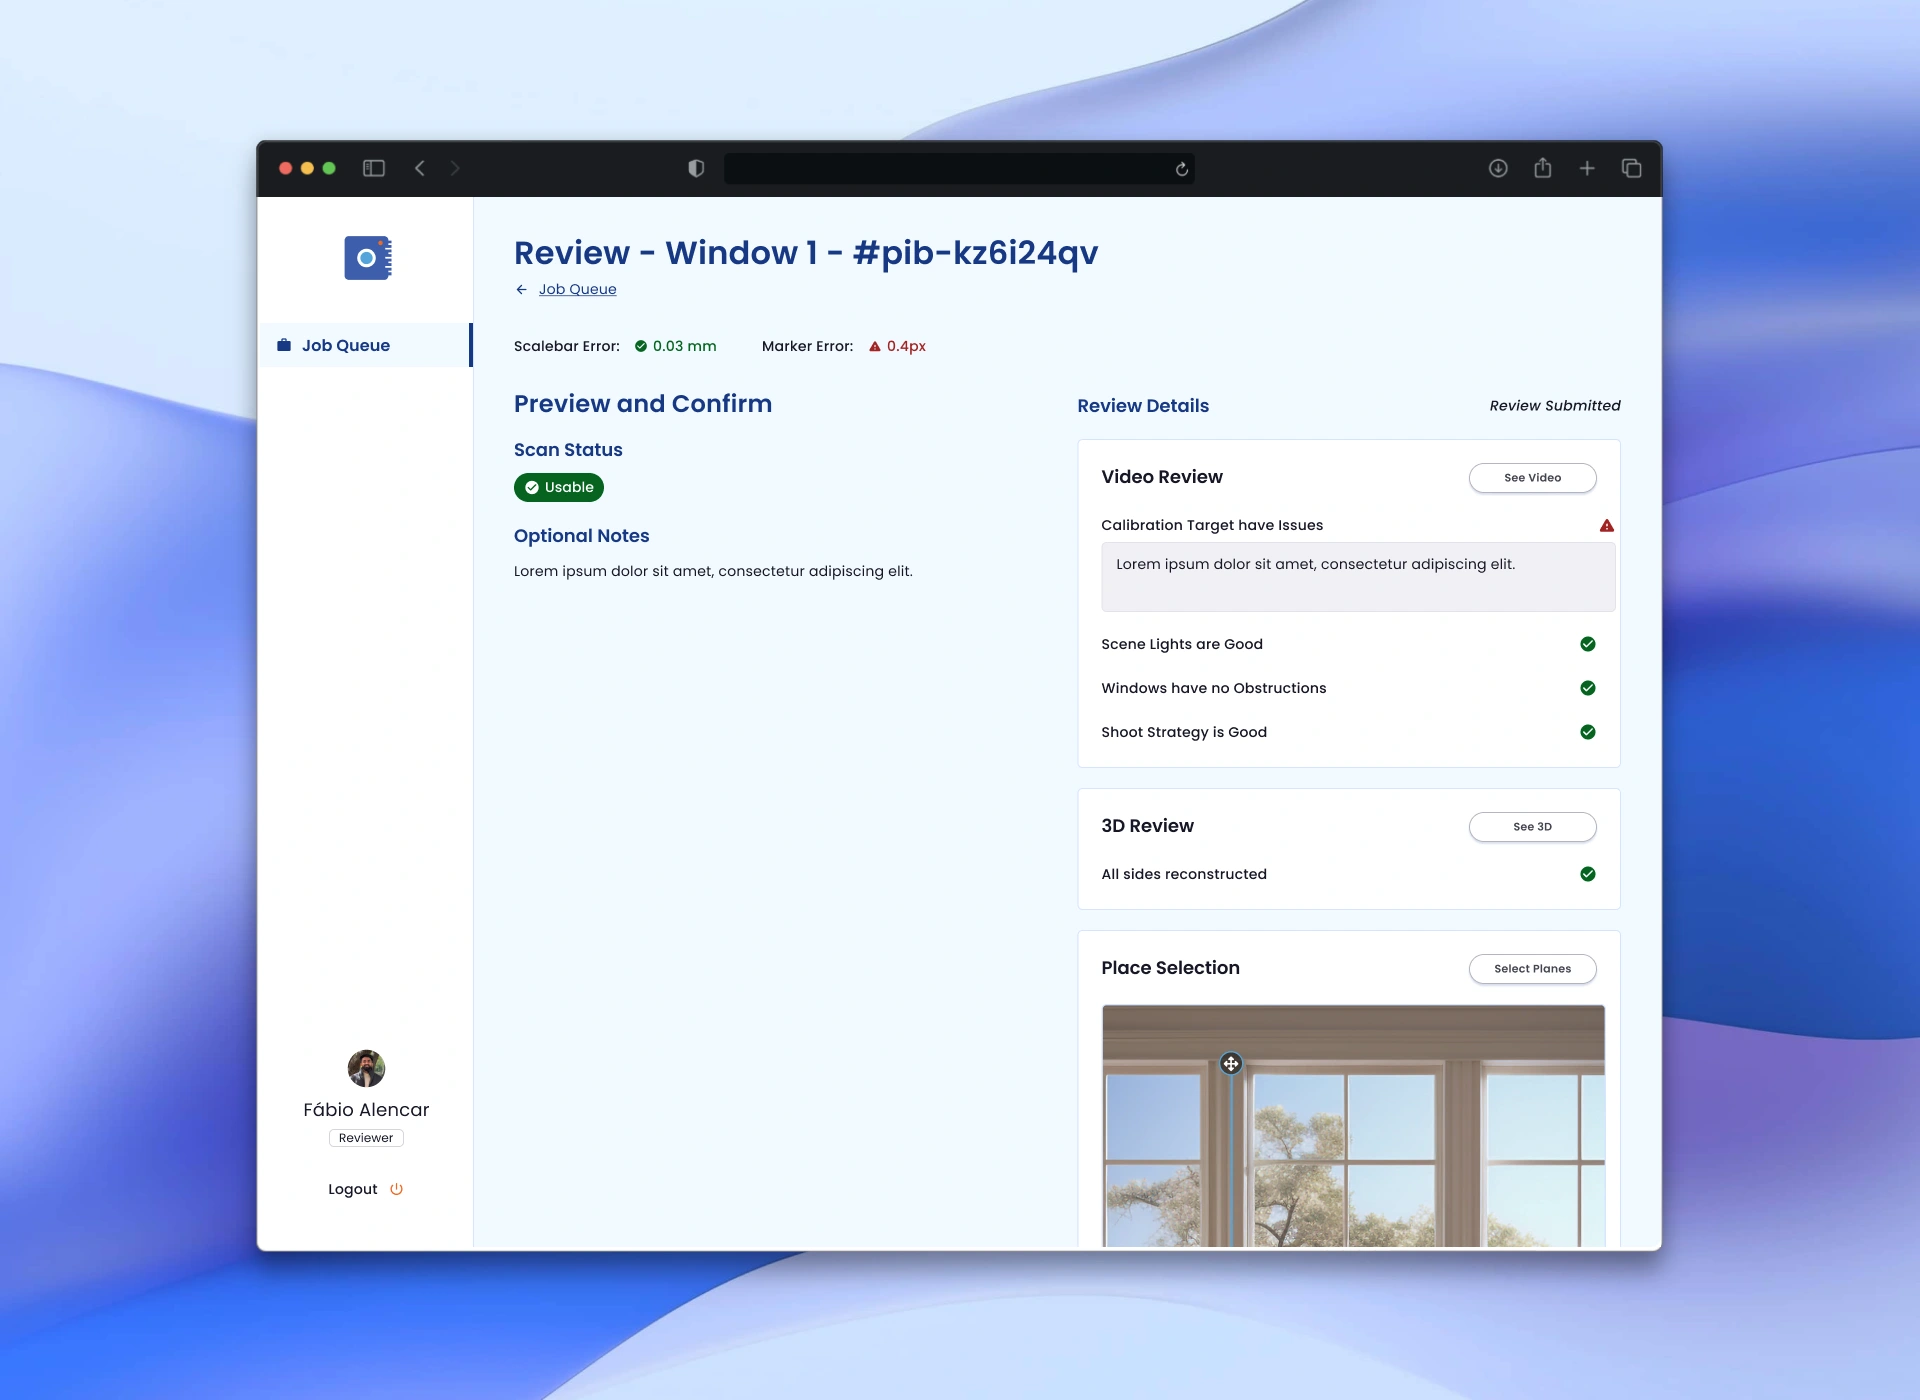Open browser downloads icon
Screen dimensions: 1920x1400
coord(1498,168)
